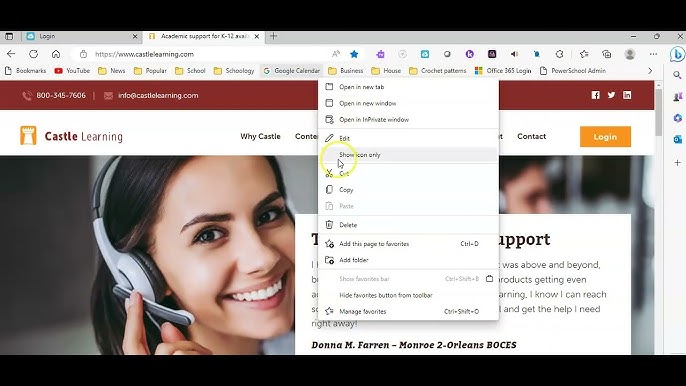Open the PowerSchool Admin favorite
The width and height of the screenshot is (686, 386).
click(x=573, y=71)
